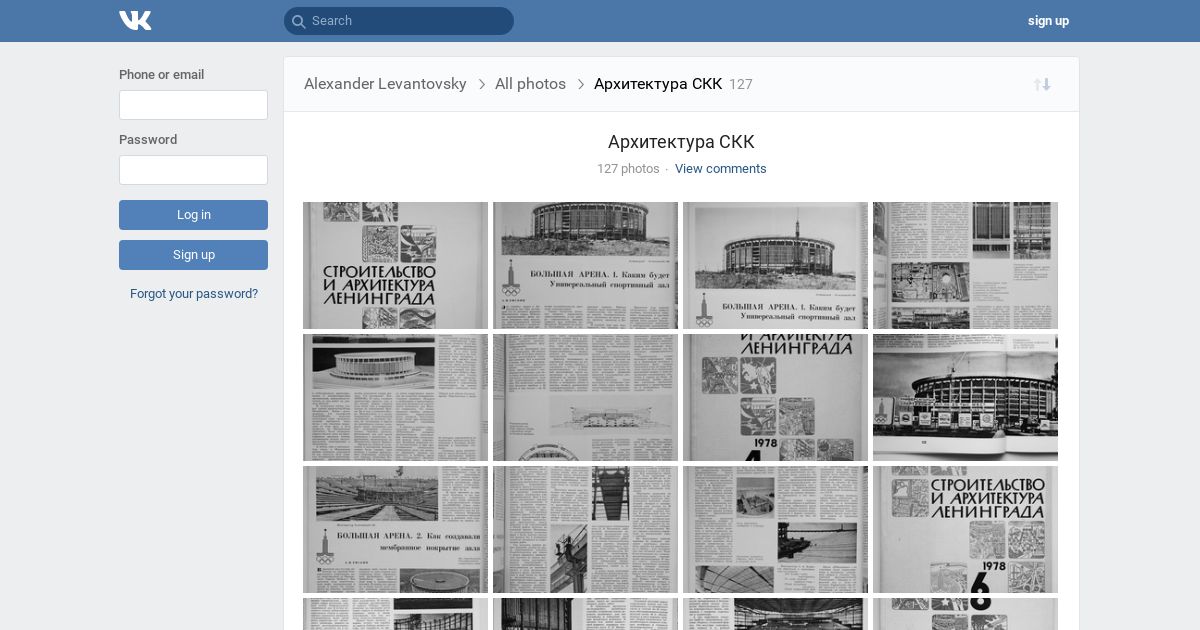Open magazine cover 1978 issue 6 photo
The width and height of the screenshot is (1200, 630).
[965, 529]
